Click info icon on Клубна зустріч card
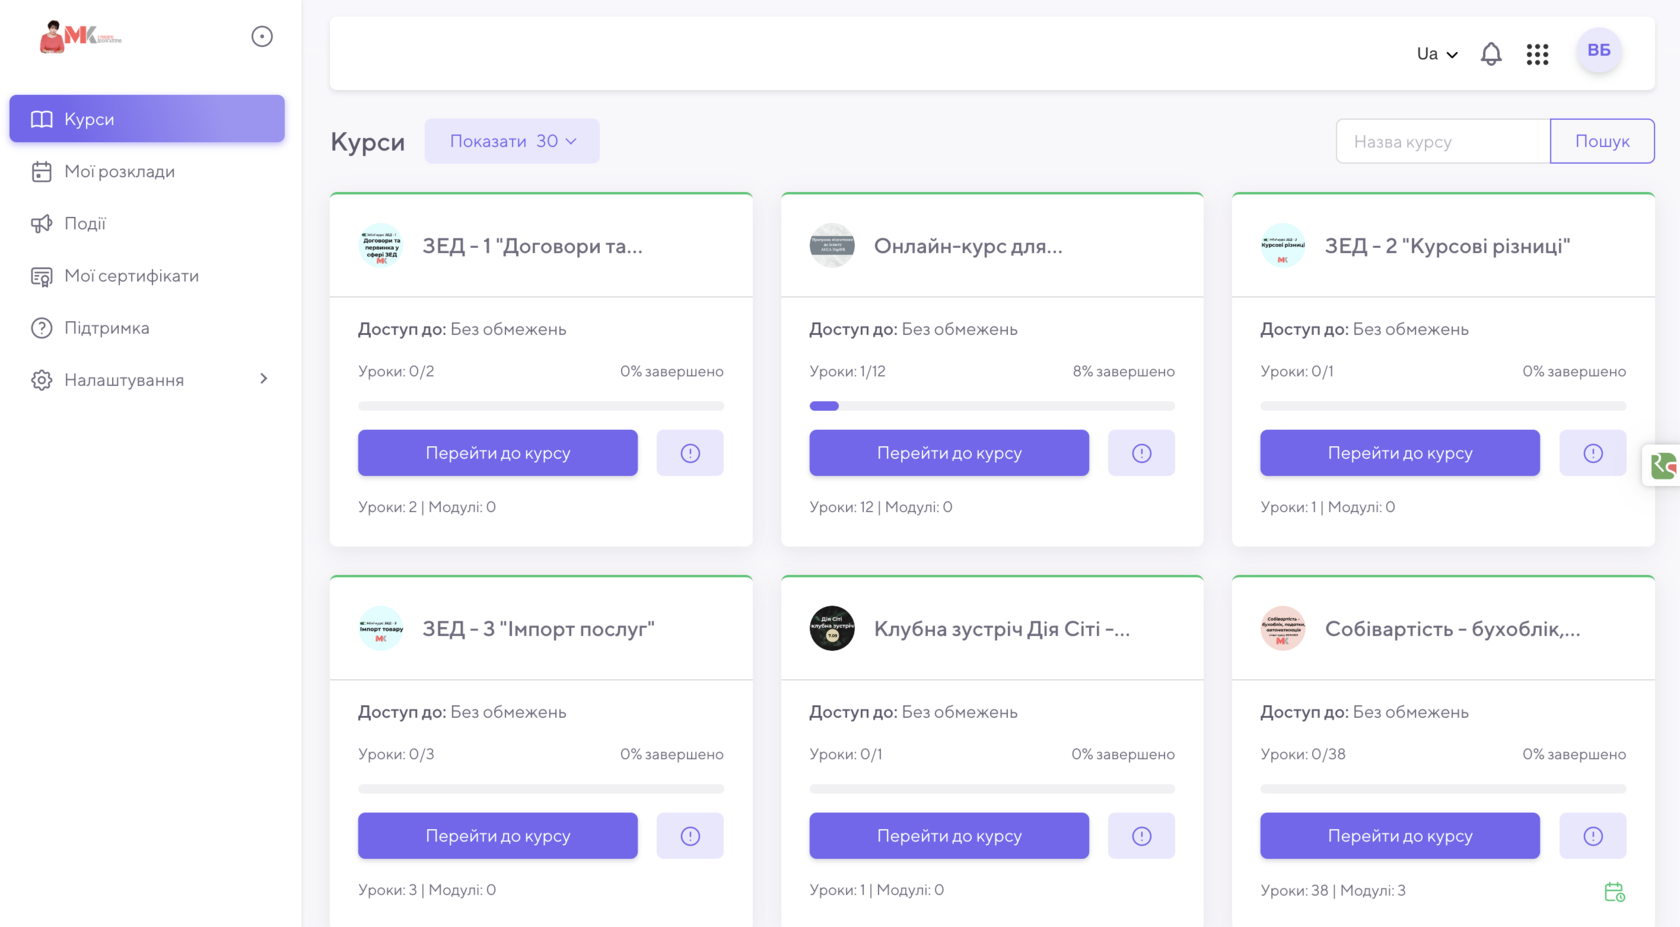Viewport: 1680px width, 927px height. click(1141, 836)
